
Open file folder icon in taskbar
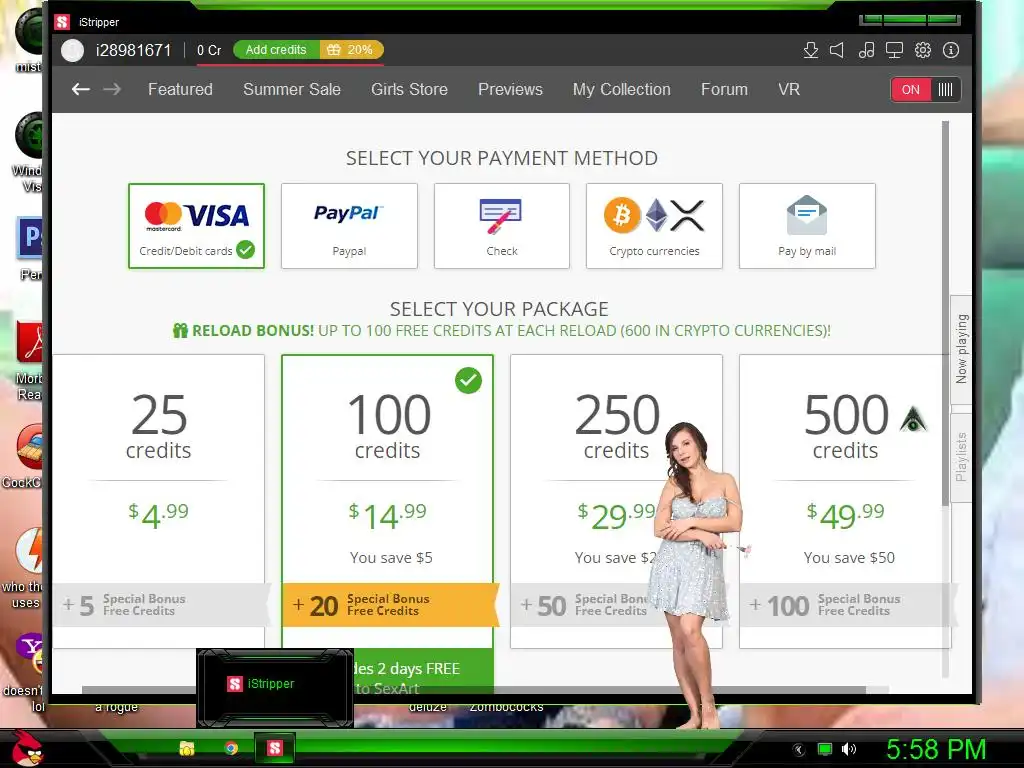187,748
